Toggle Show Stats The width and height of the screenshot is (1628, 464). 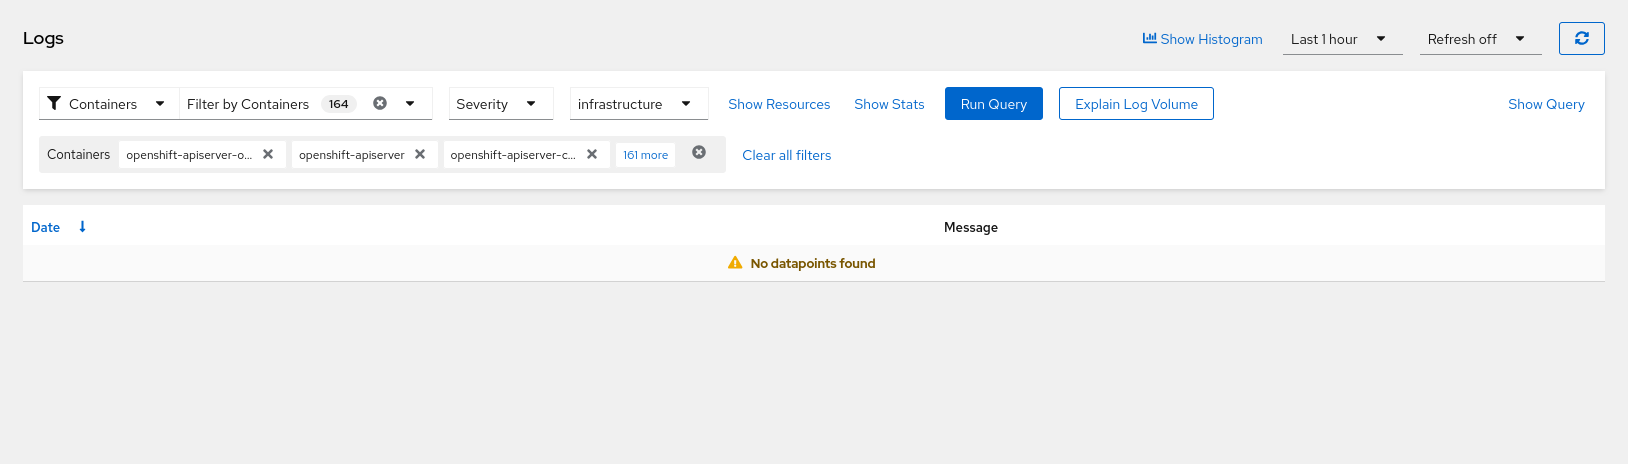pos(889,104)
